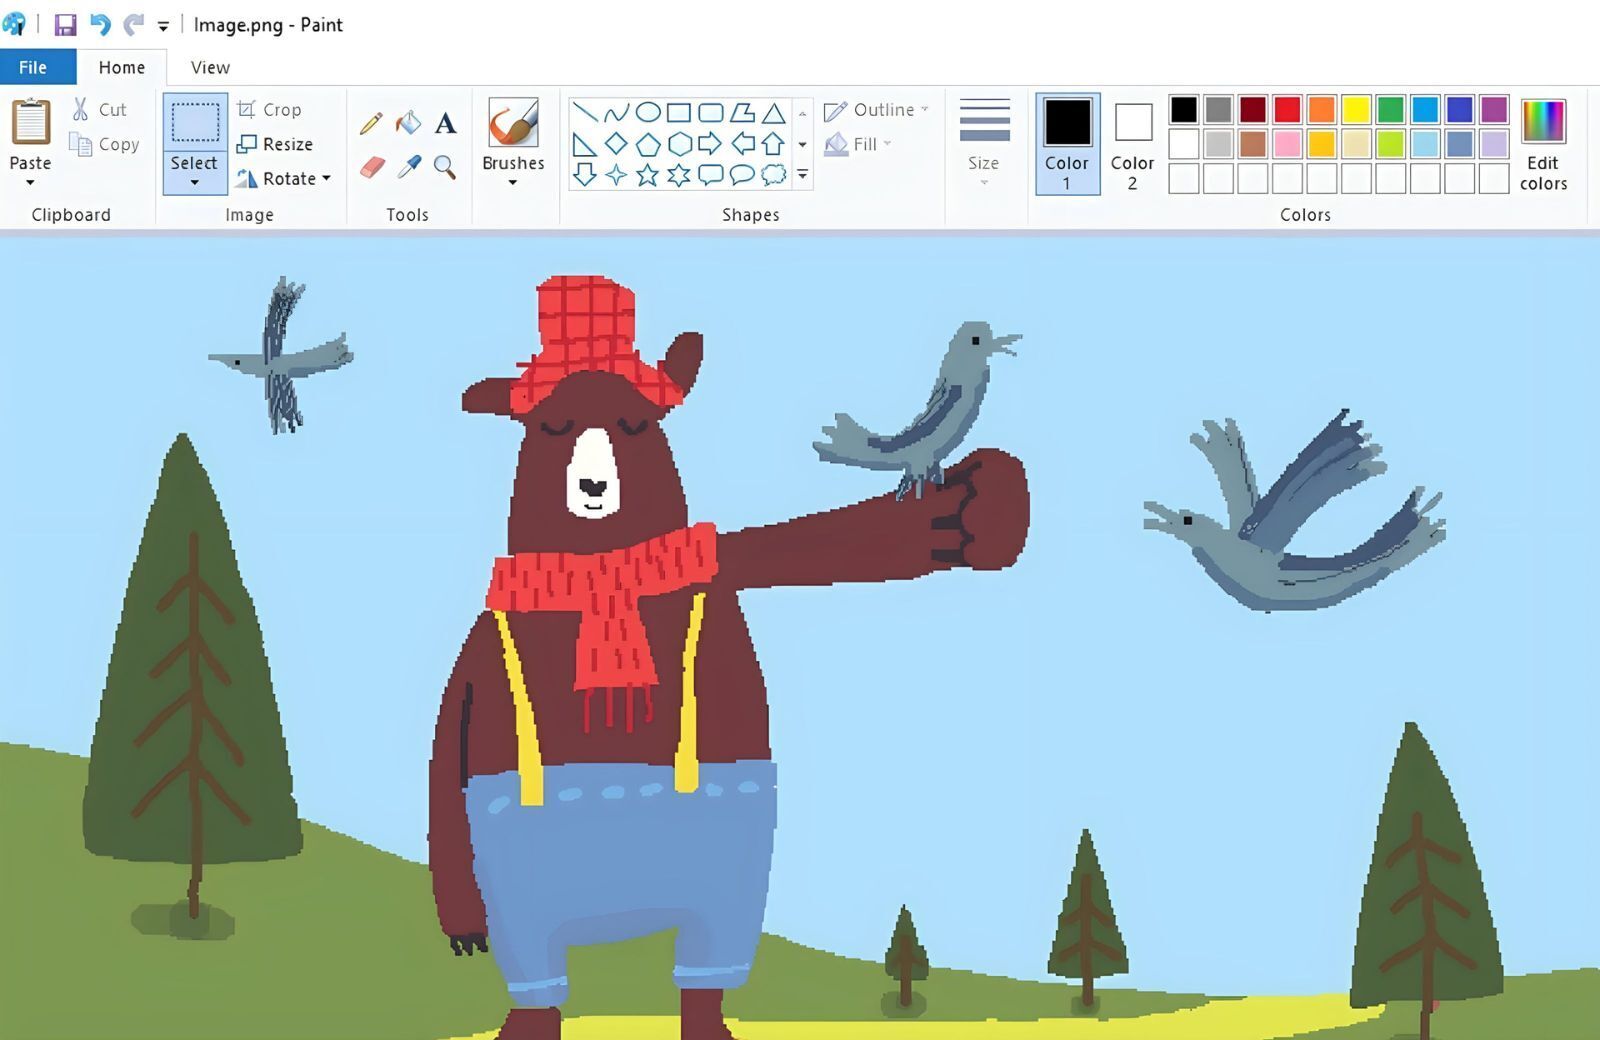Click the Paste clipboard button

coord(31,135)
